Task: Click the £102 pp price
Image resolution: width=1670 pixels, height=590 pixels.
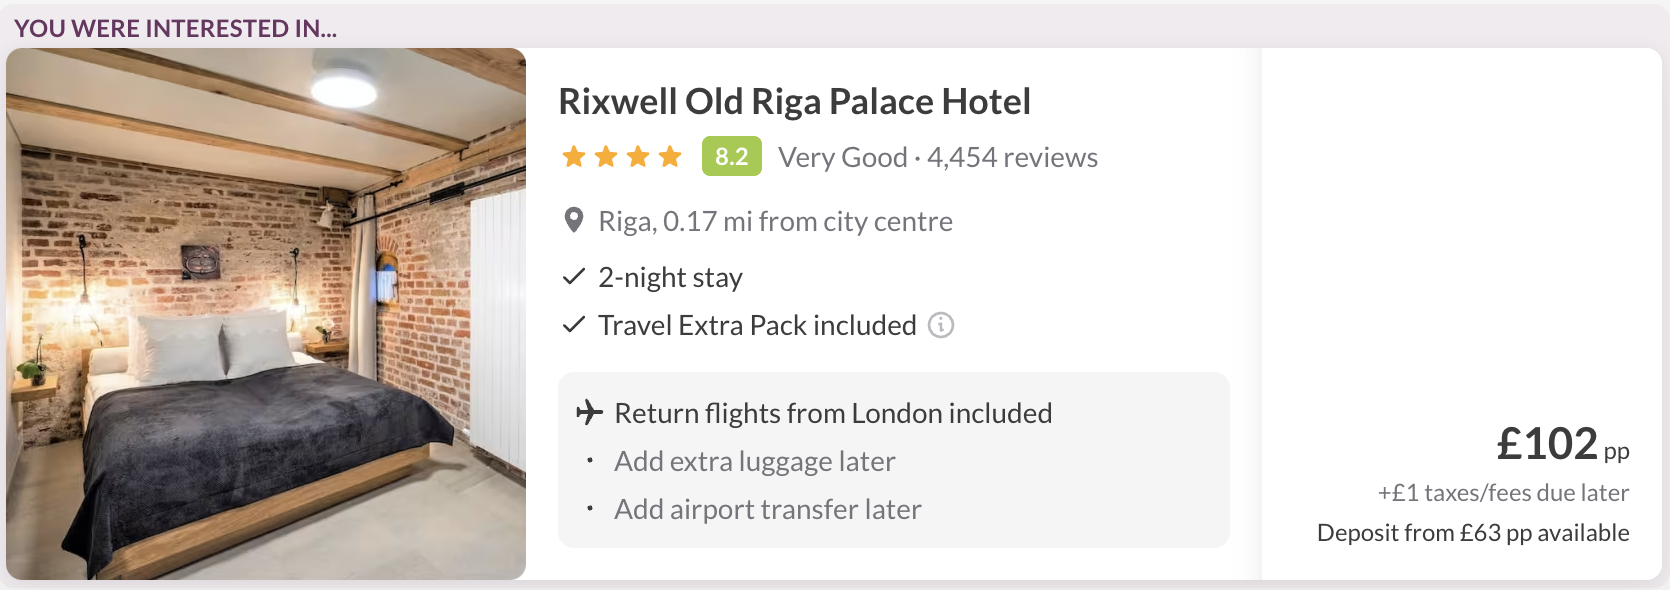Action: pos(1561,444)
